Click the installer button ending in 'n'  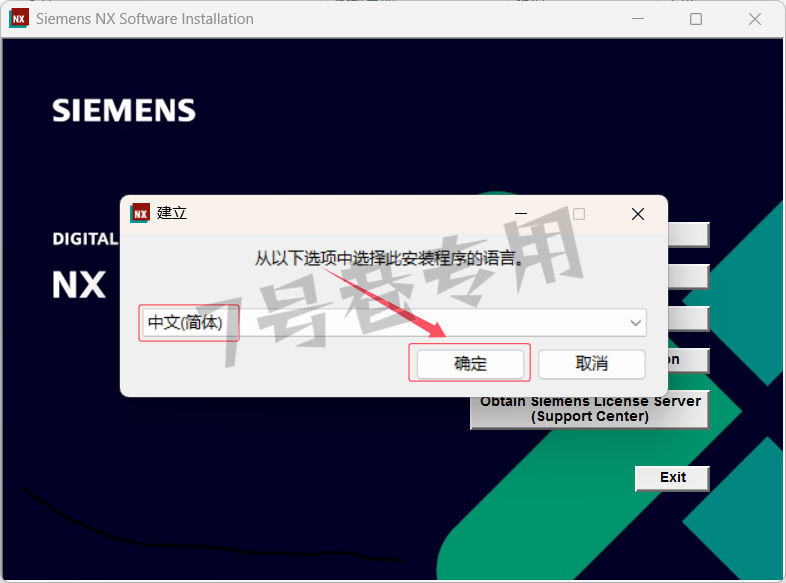click(x=689, y=360)
